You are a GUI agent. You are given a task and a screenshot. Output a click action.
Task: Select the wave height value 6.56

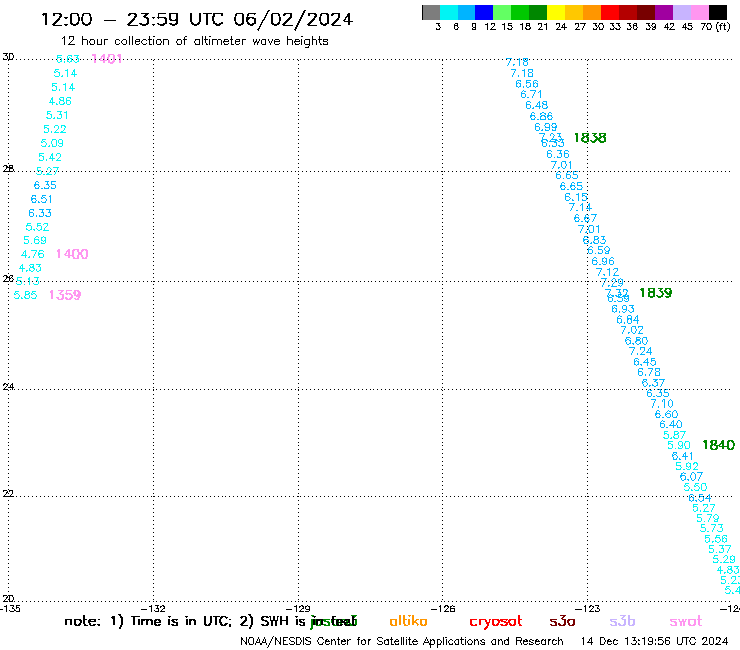tap(527, 84)
